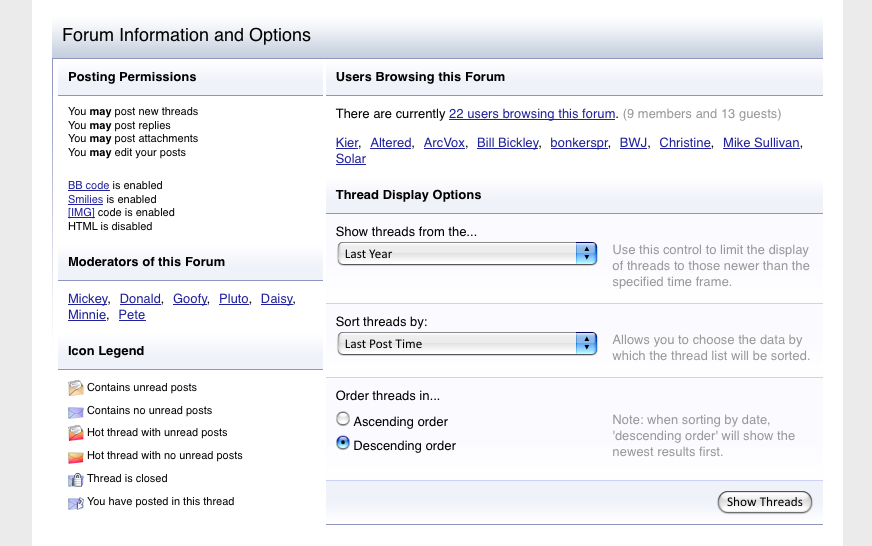Click the 'Thread Display Options' heading

[408, 195]
